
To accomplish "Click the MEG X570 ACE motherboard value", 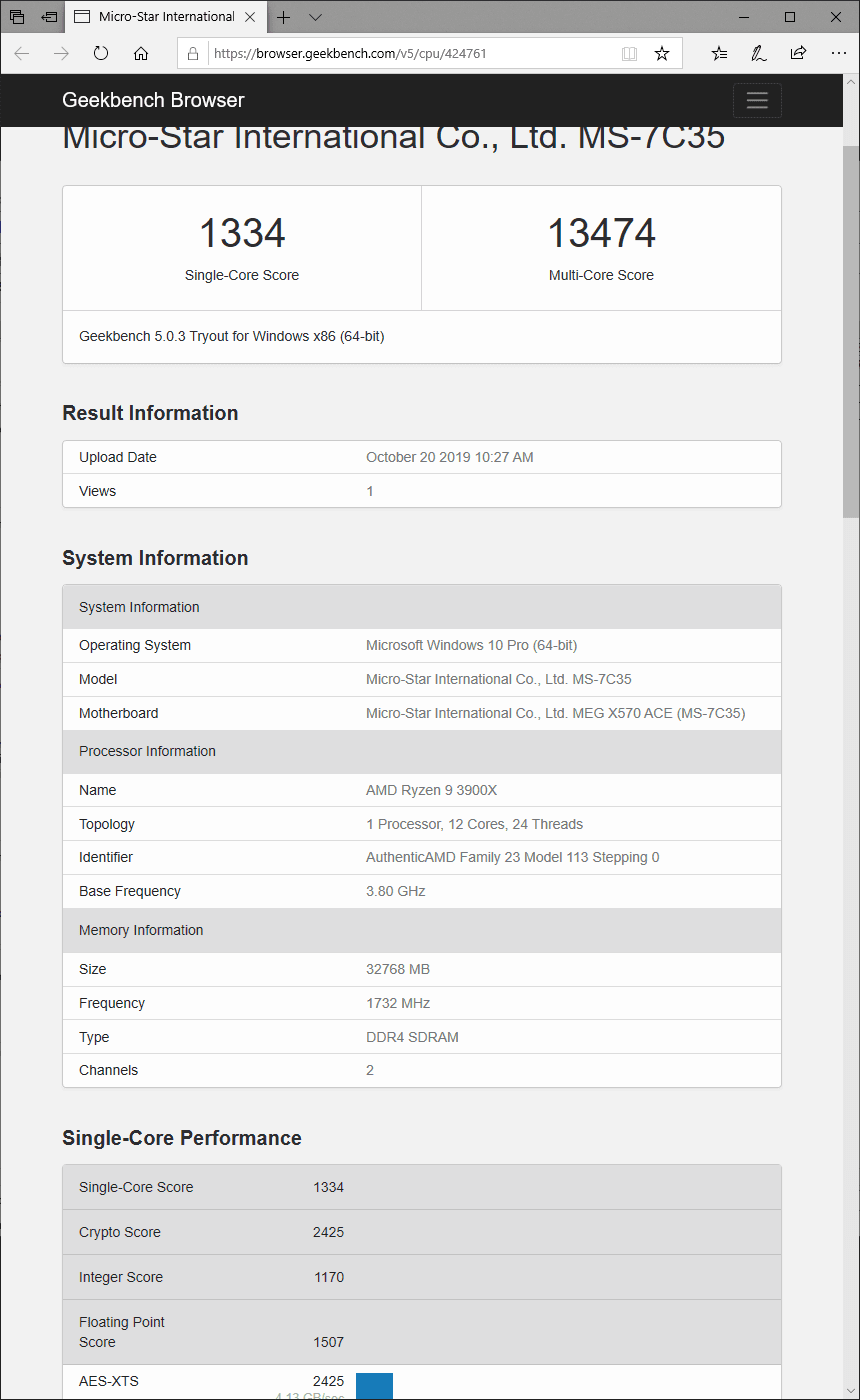I will [x=555, y=713].
